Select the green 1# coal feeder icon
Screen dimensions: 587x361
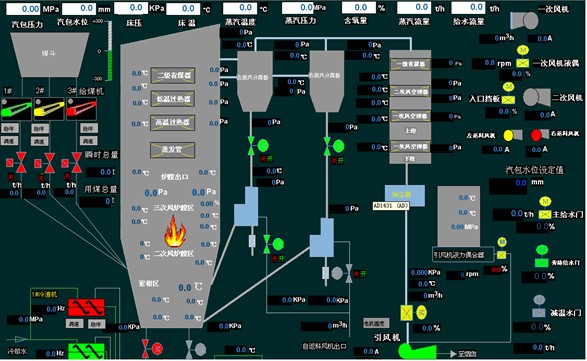[16, 109]
